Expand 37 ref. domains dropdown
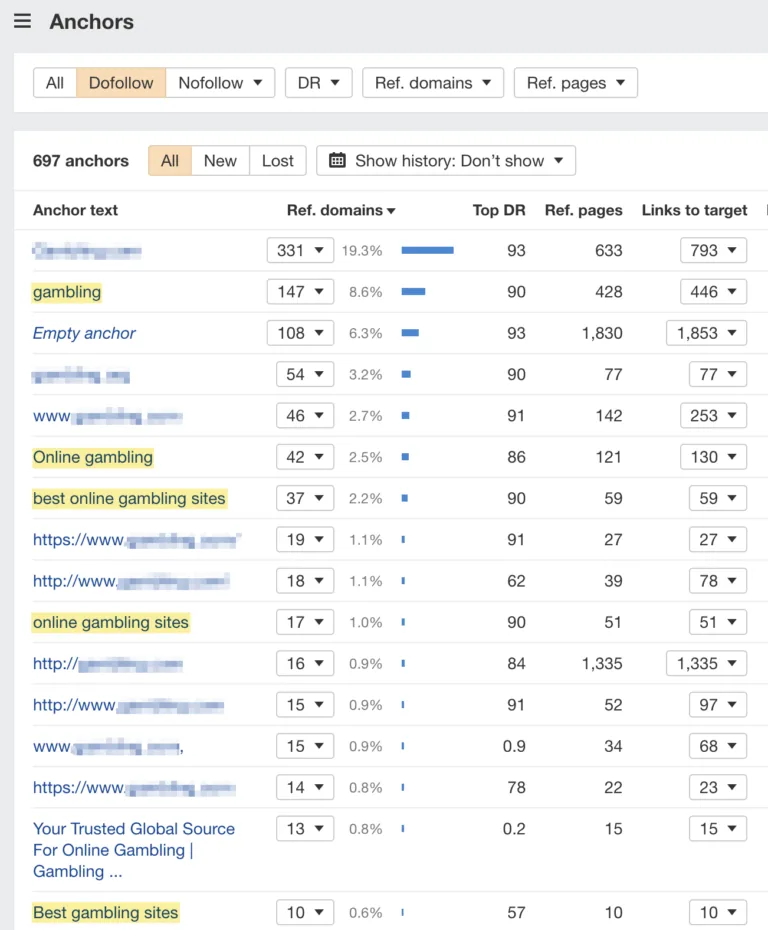 click(305, 498)
